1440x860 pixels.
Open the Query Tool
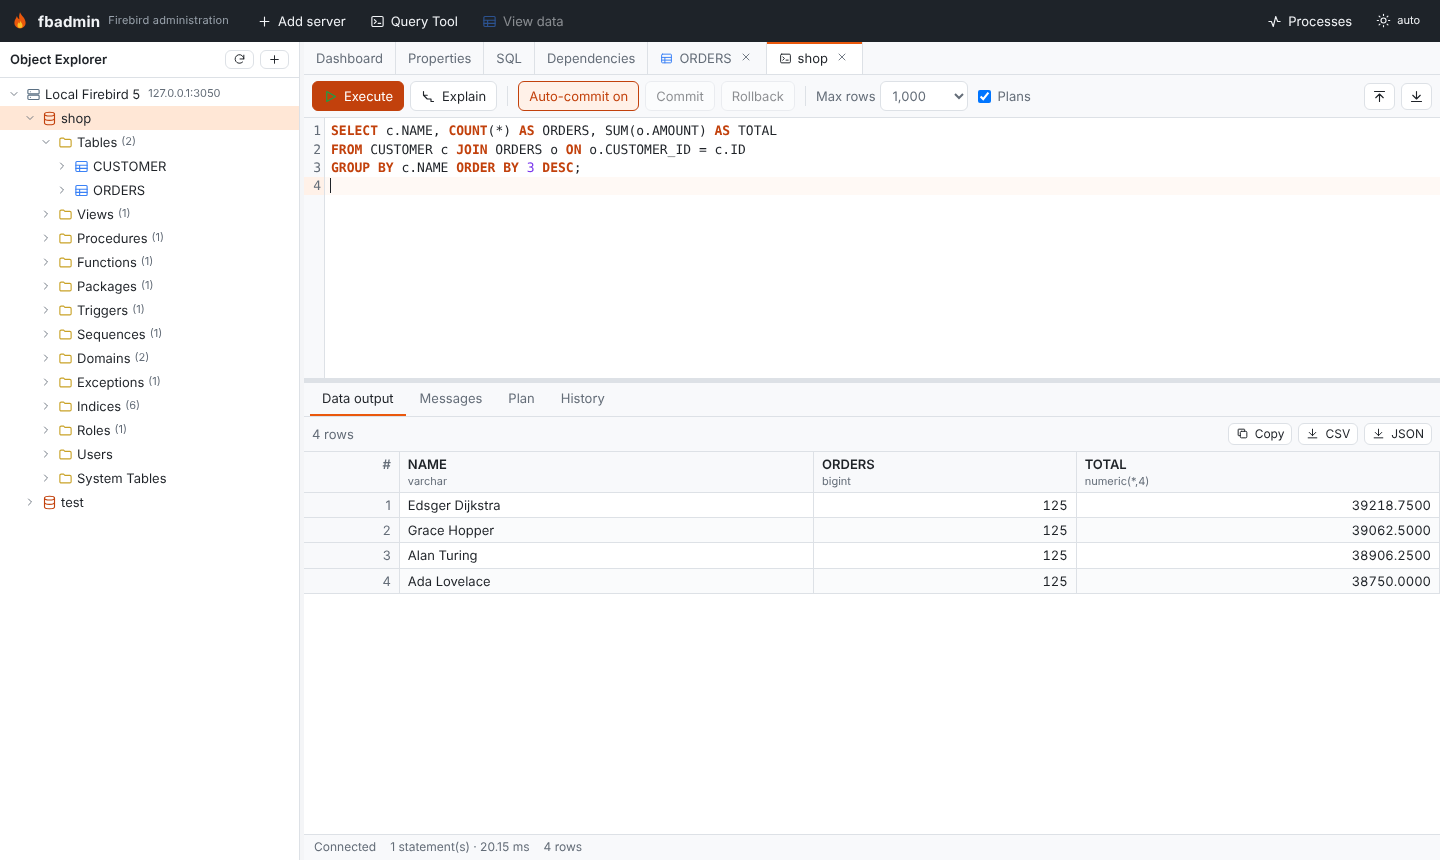(414, 21)
